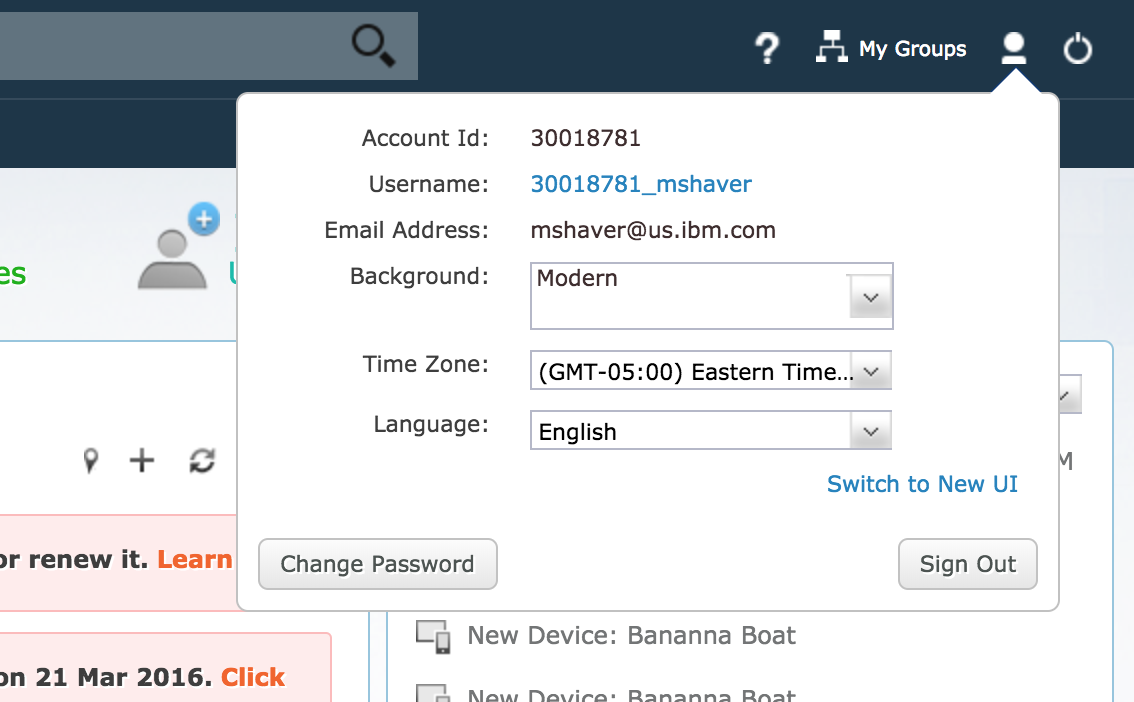Open the Switch to New UI link
Viewport: 1134px width, 702px height.
pyautogui.click(x=922, y=484)
